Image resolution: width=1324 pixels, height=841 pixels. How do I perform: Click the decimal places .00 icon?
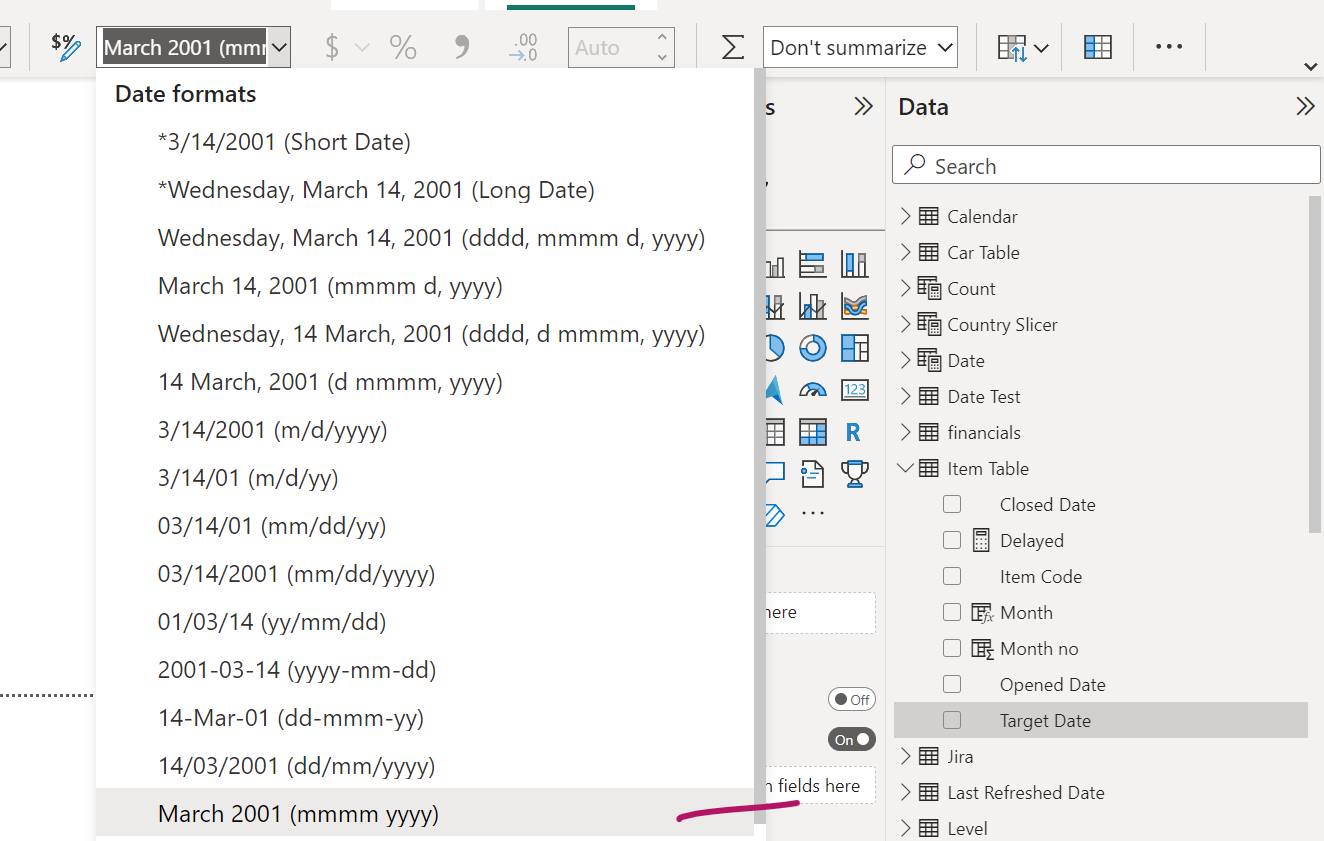[x=523, y=47]
